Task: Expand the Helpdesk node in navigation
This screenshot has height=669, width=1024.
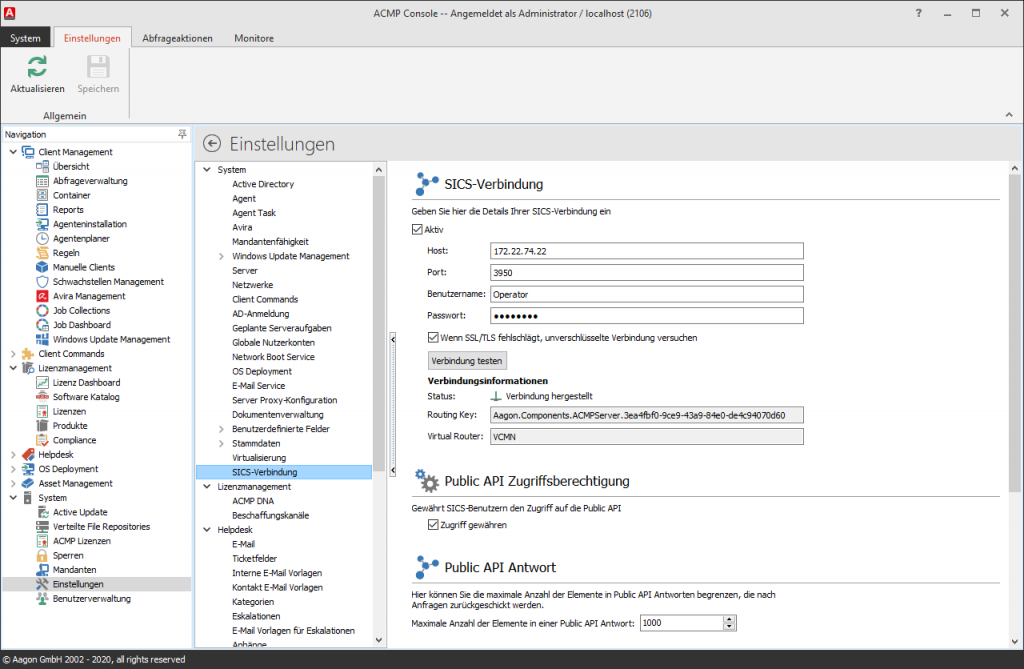Action: pos(13,454)
